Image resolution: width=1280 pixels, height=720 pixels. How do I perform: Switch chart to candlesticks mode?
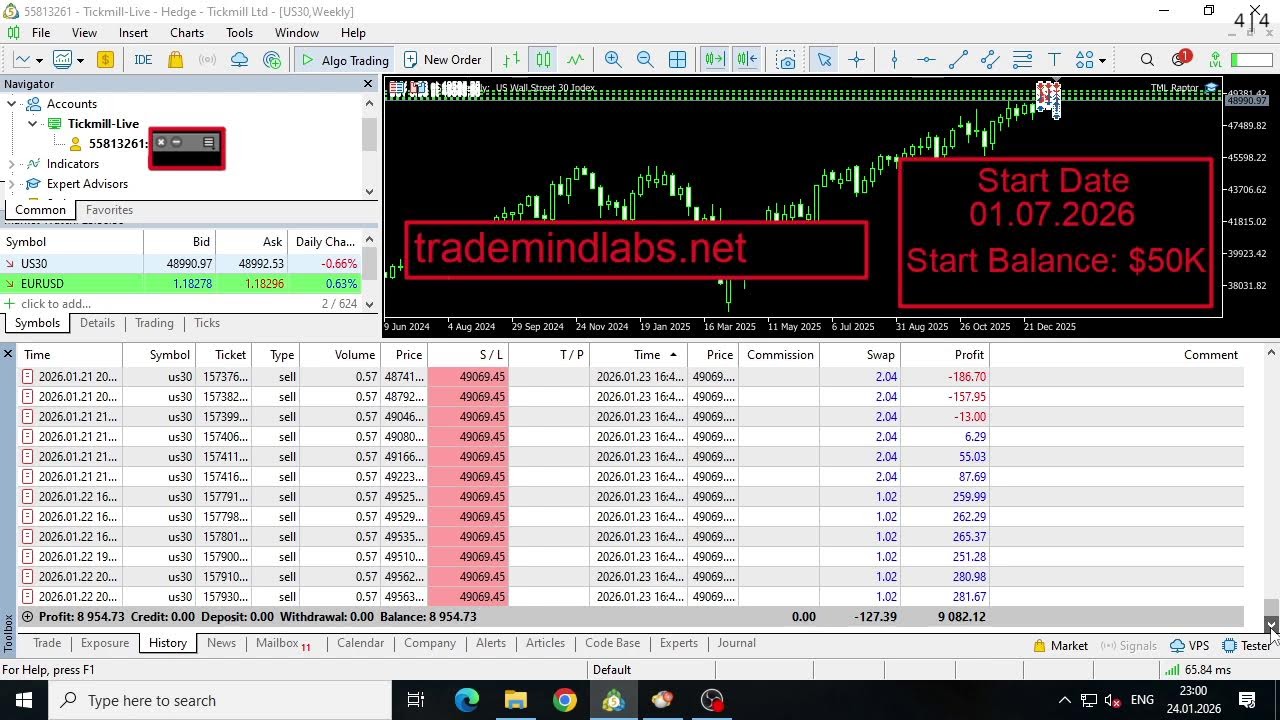[x=543, y=60]
